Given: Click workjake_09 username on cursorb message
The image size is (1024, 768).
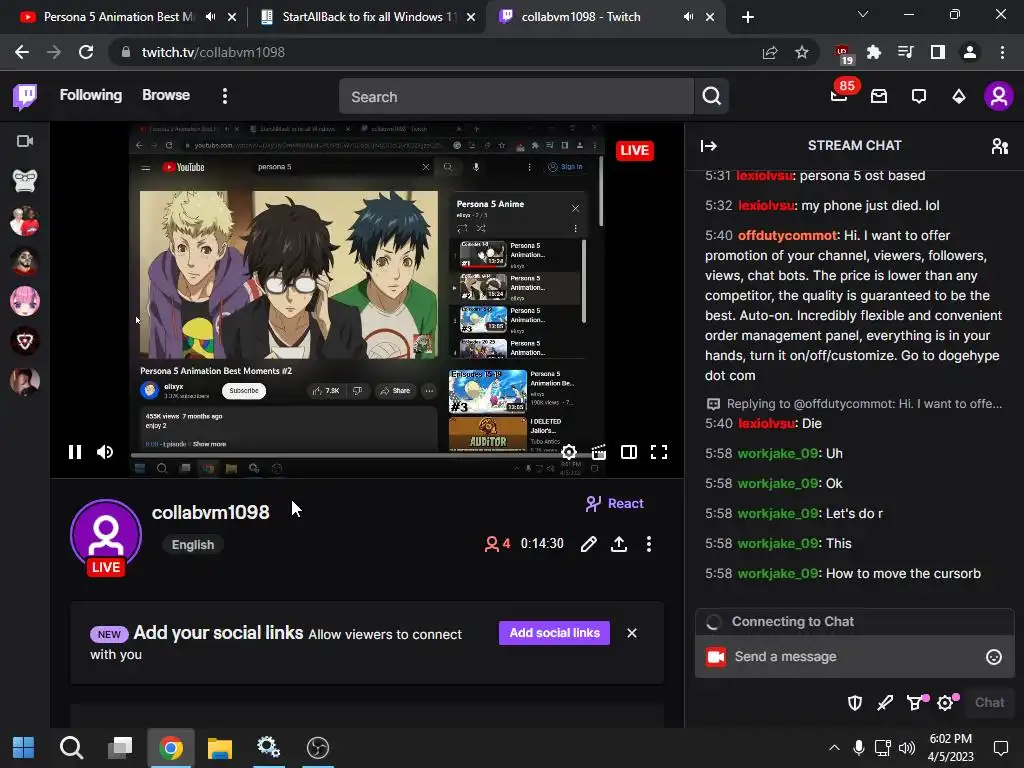Looking at the screenshot, I should pos(777,573).
